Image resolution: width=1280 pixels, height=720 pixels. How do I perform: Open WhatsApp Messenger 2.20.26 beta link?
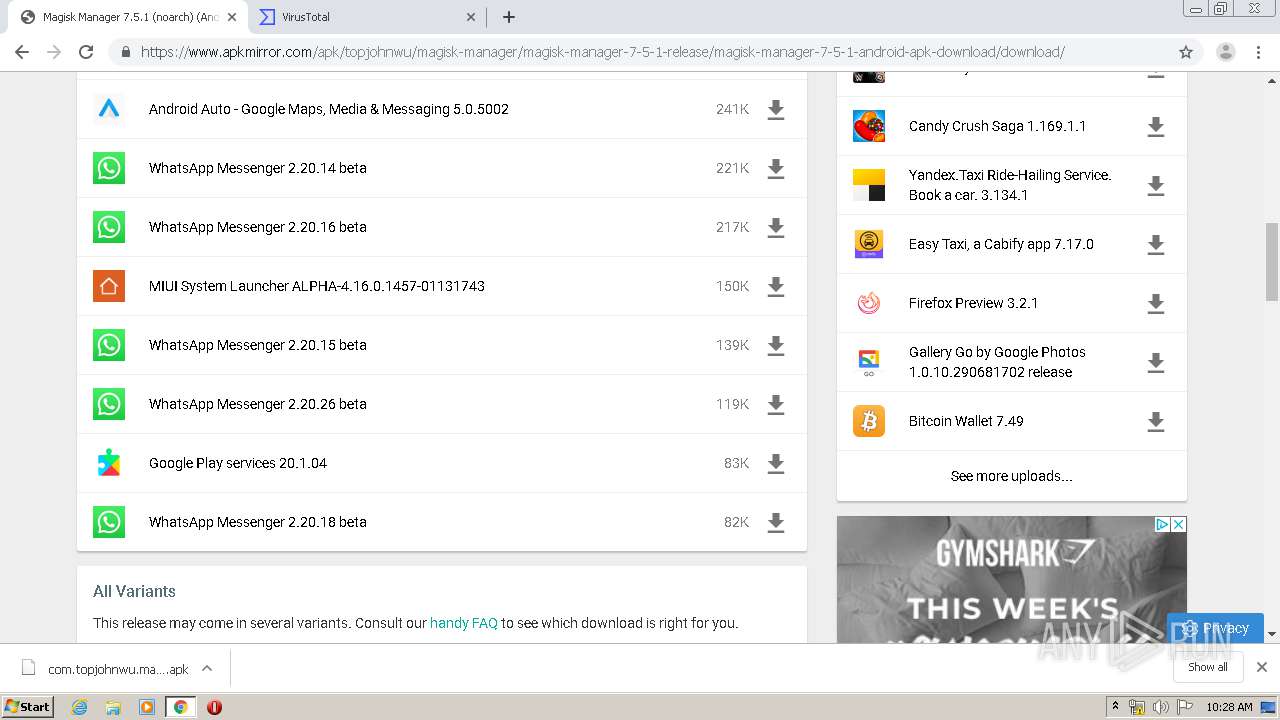258,404
